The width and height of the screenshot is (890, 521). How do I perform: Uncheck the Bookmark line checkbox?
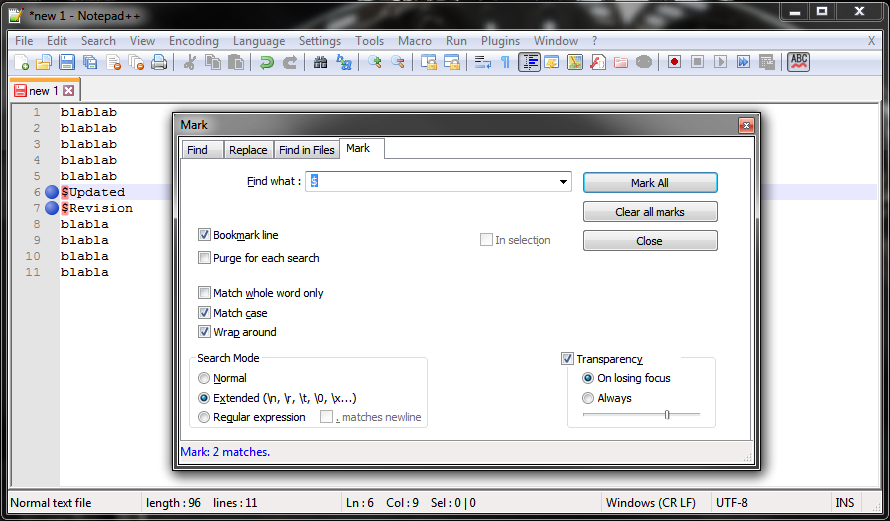tap(204, 234)
